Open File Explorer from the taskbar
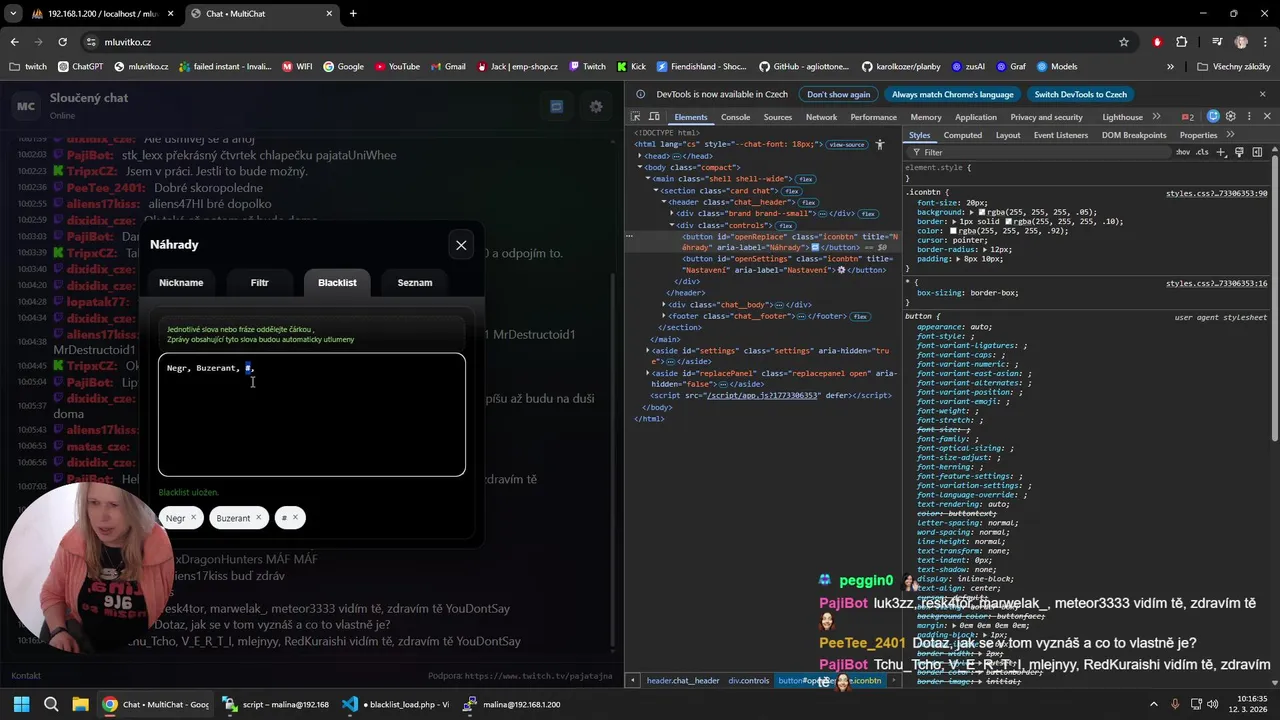Image resolution: width=1280 pixels, height=720 pixels. (x=80, y=704)
